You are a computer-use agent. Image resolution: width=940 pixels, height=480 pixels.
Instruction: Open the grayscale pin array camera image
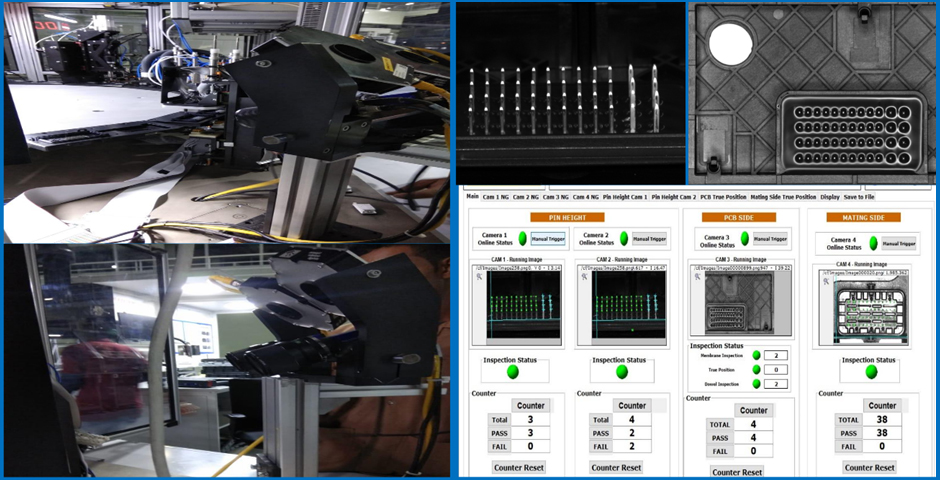pos(571,93)
